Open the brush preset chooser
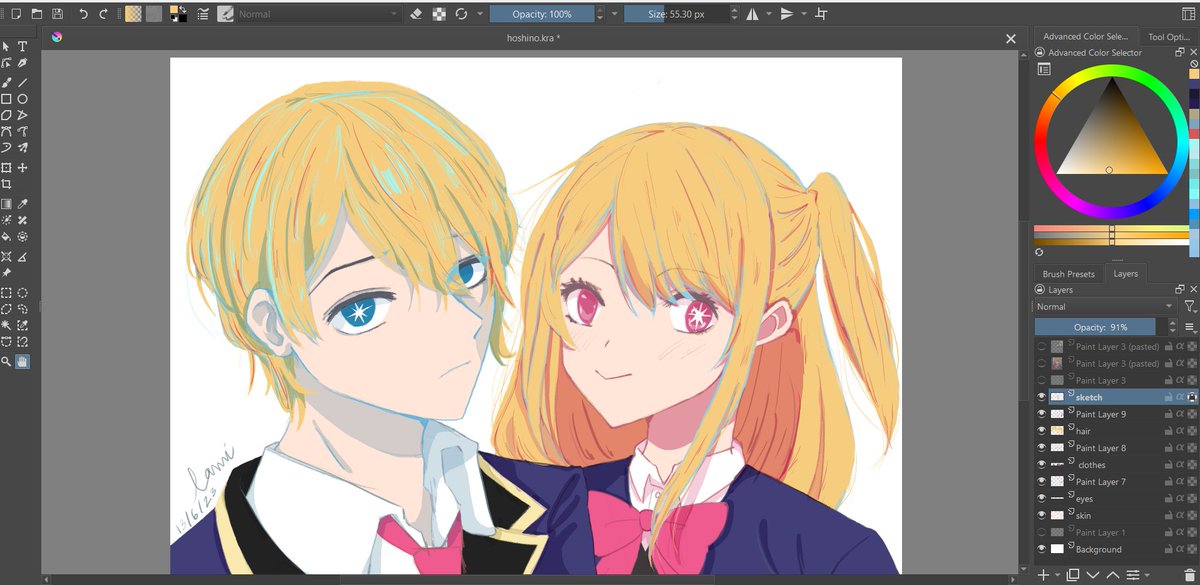Viewport: 1200px width, 585px height. [225, 14]
